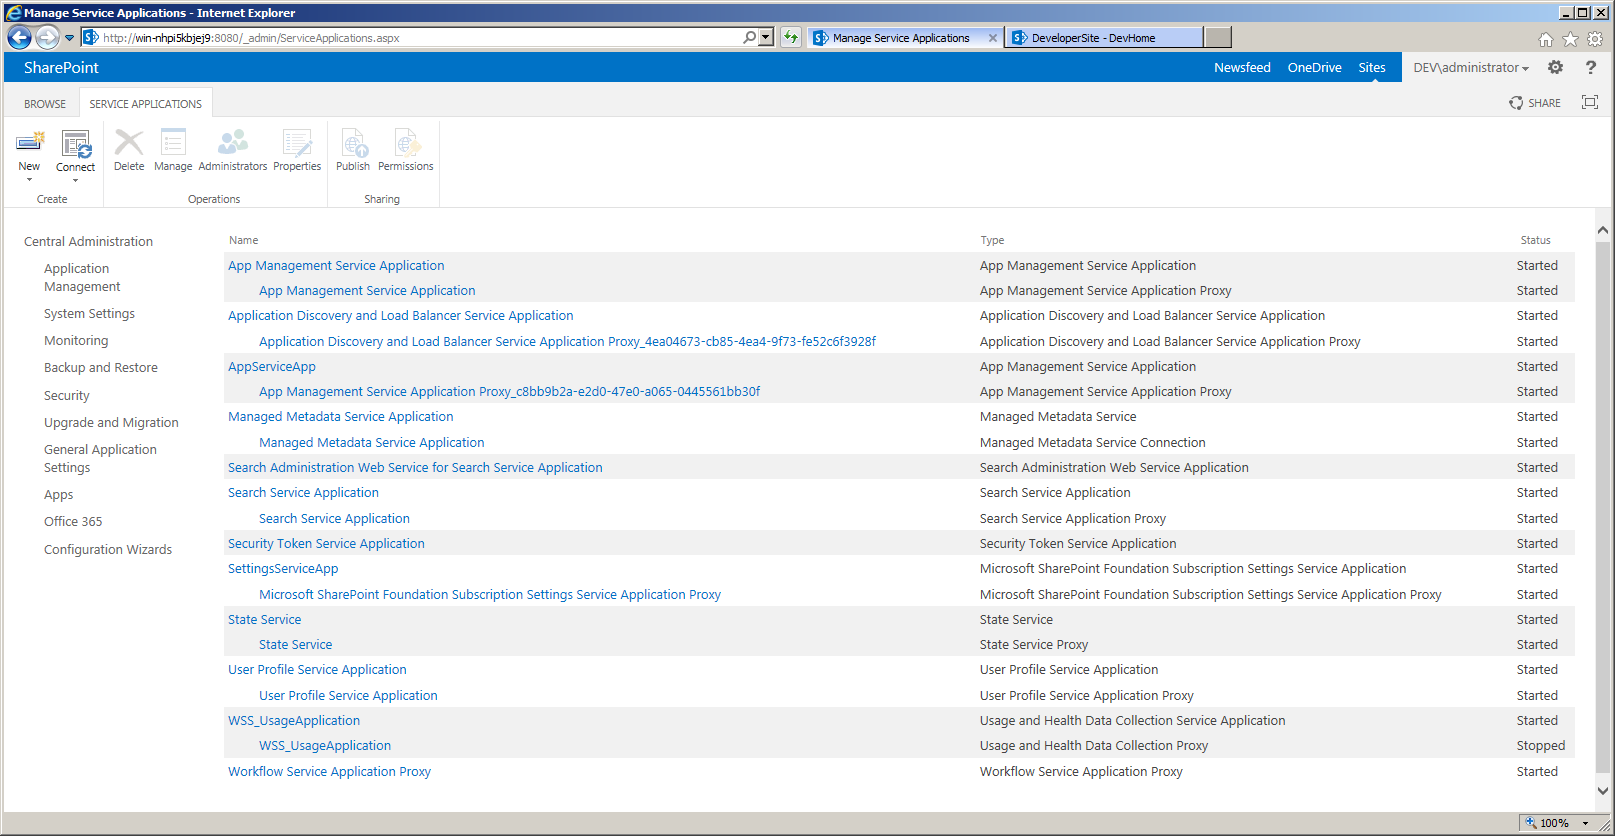Viewport: 1615px width, 836px height.
Task: Click the Type column header
Action: click(992, 240)
